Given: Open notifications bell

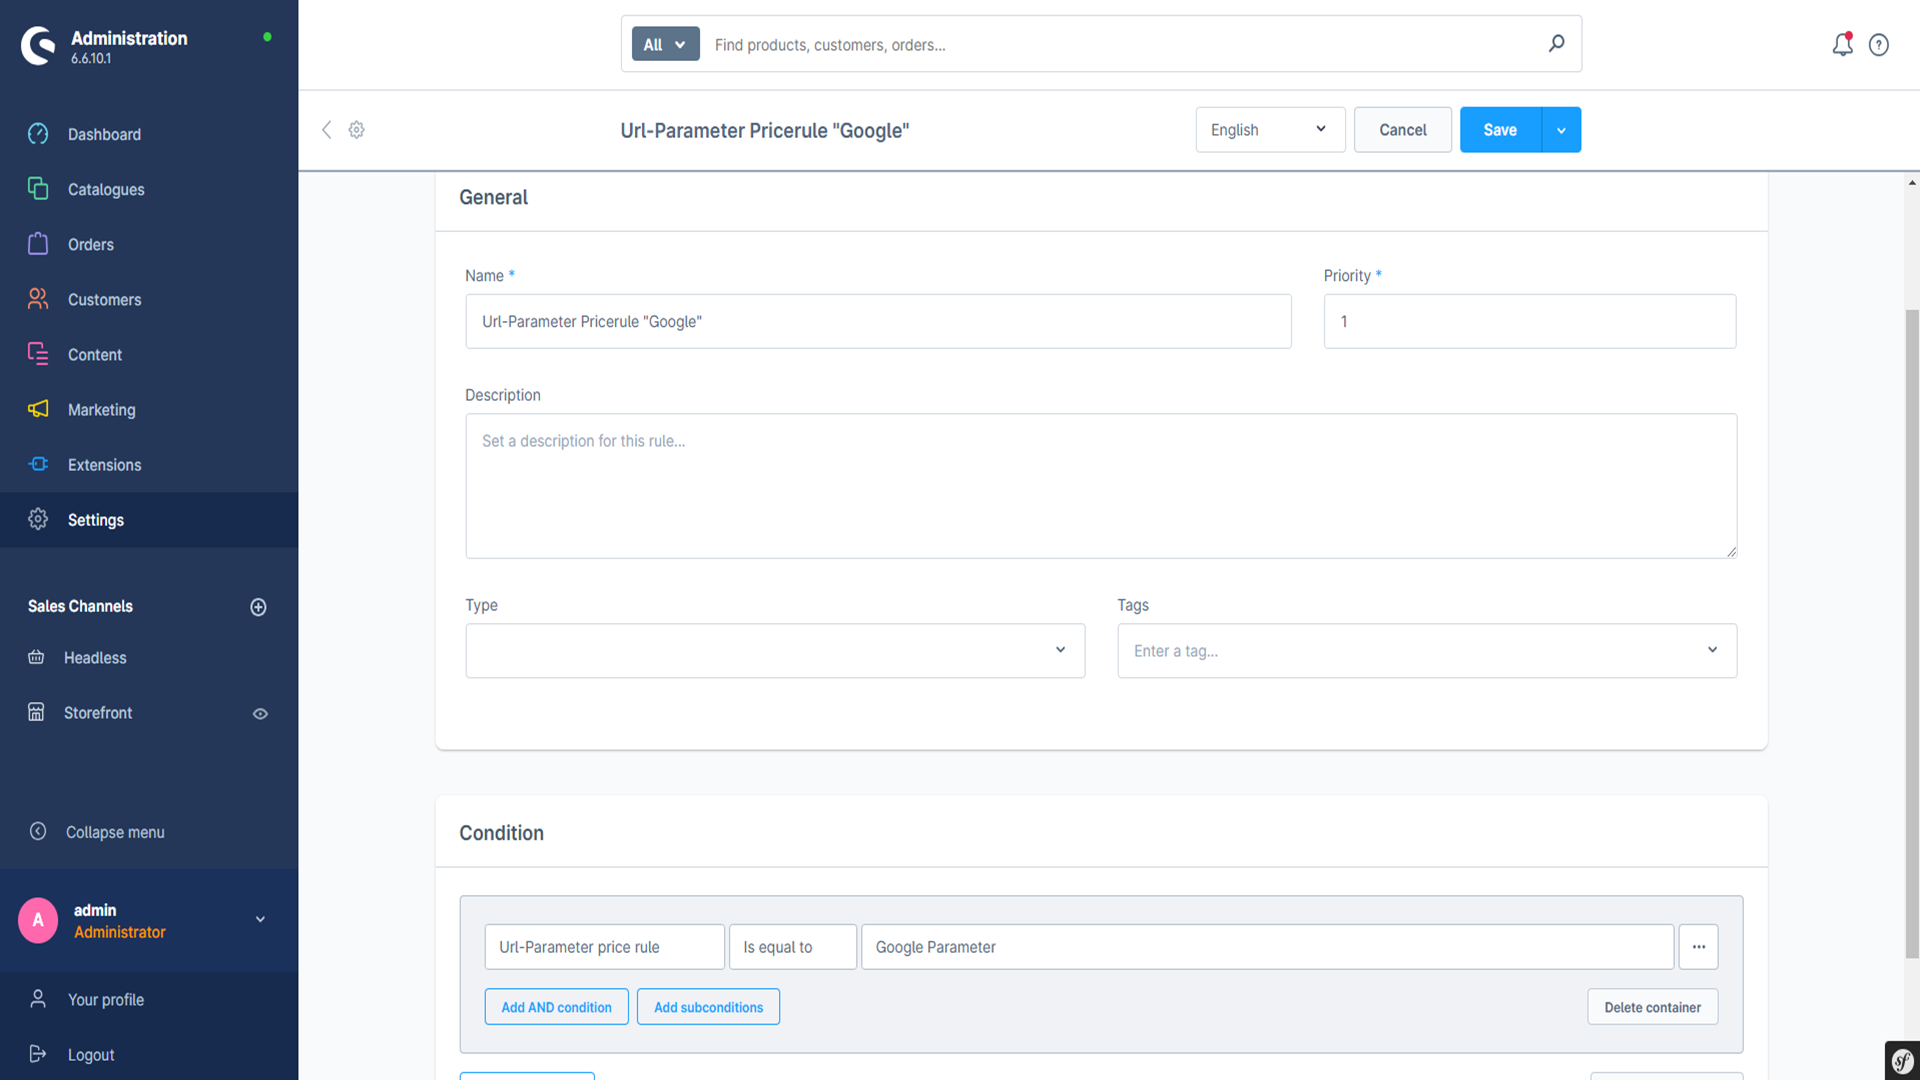Looking at the screenshot, I should 1842,44.
